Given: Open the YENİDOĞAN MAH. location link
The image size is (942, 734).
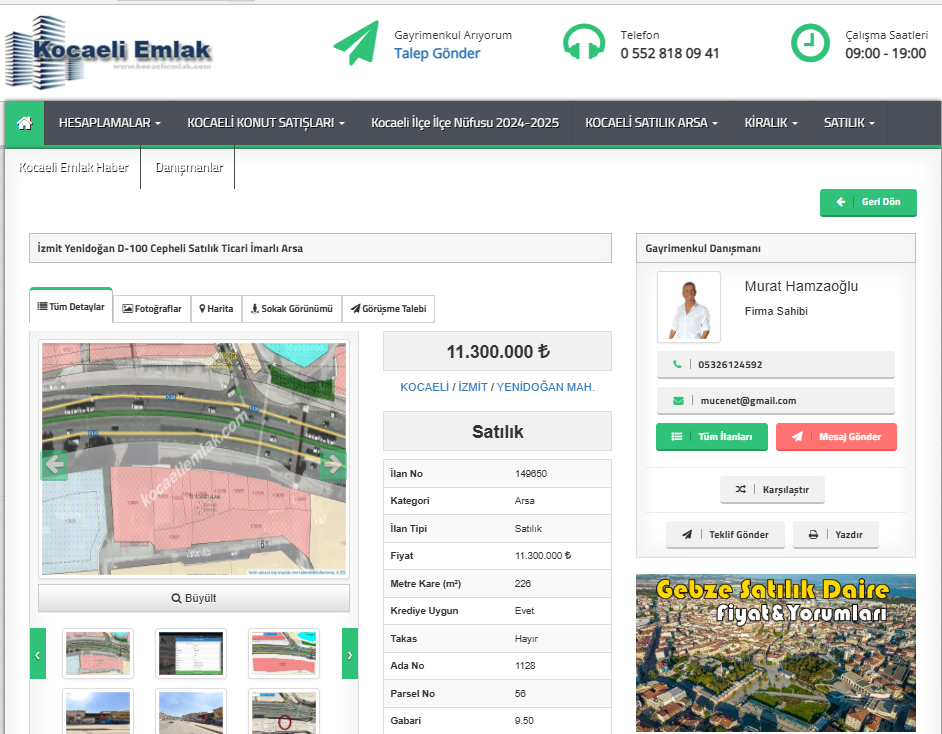Looking at the screenshot, I should point(545,387).
